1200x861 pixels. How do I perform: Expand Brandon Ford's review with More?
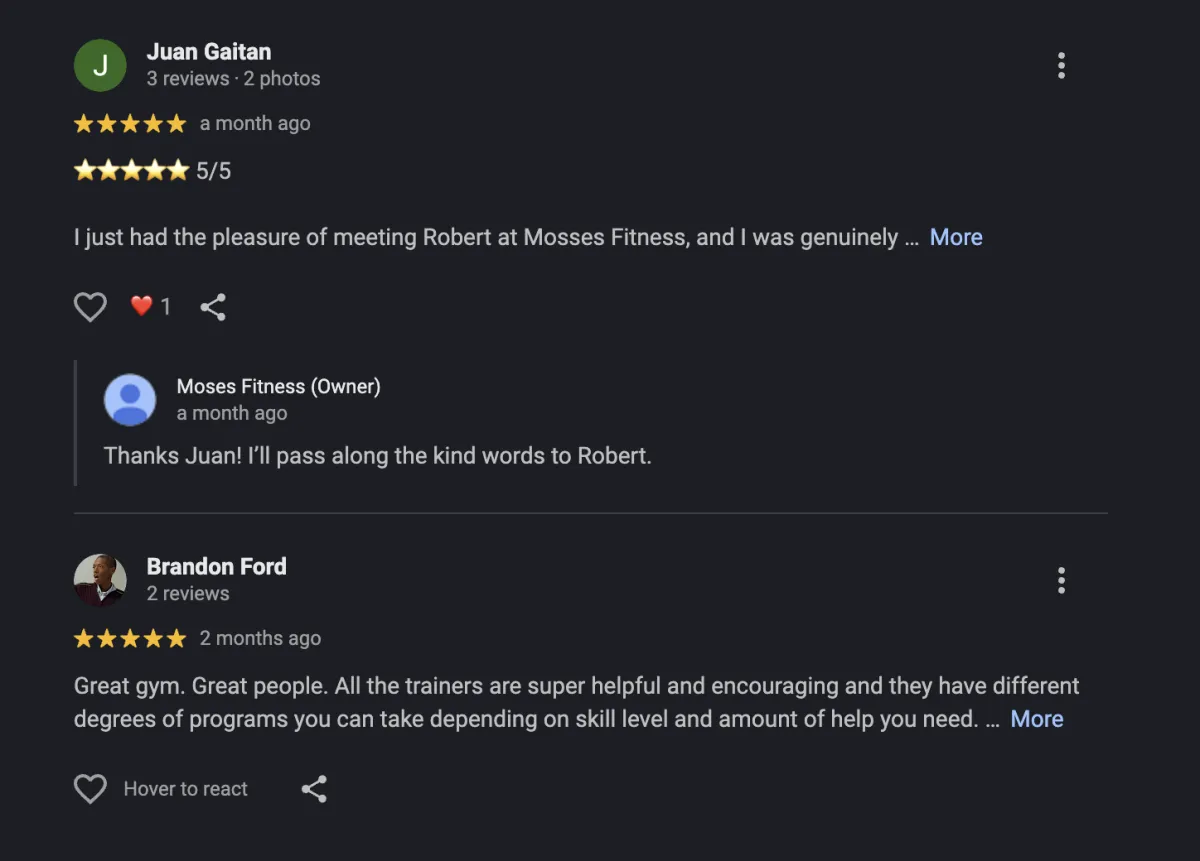(1036, 719)
